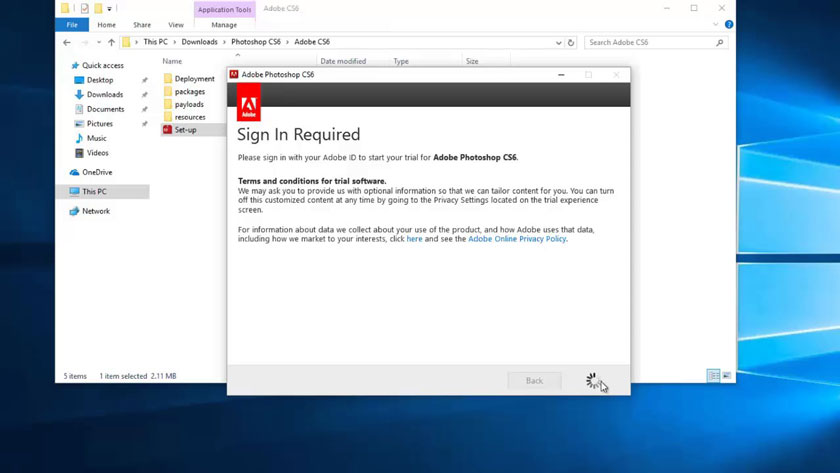
Task: Click the New folder quick access icon
Action: (98, 9)
